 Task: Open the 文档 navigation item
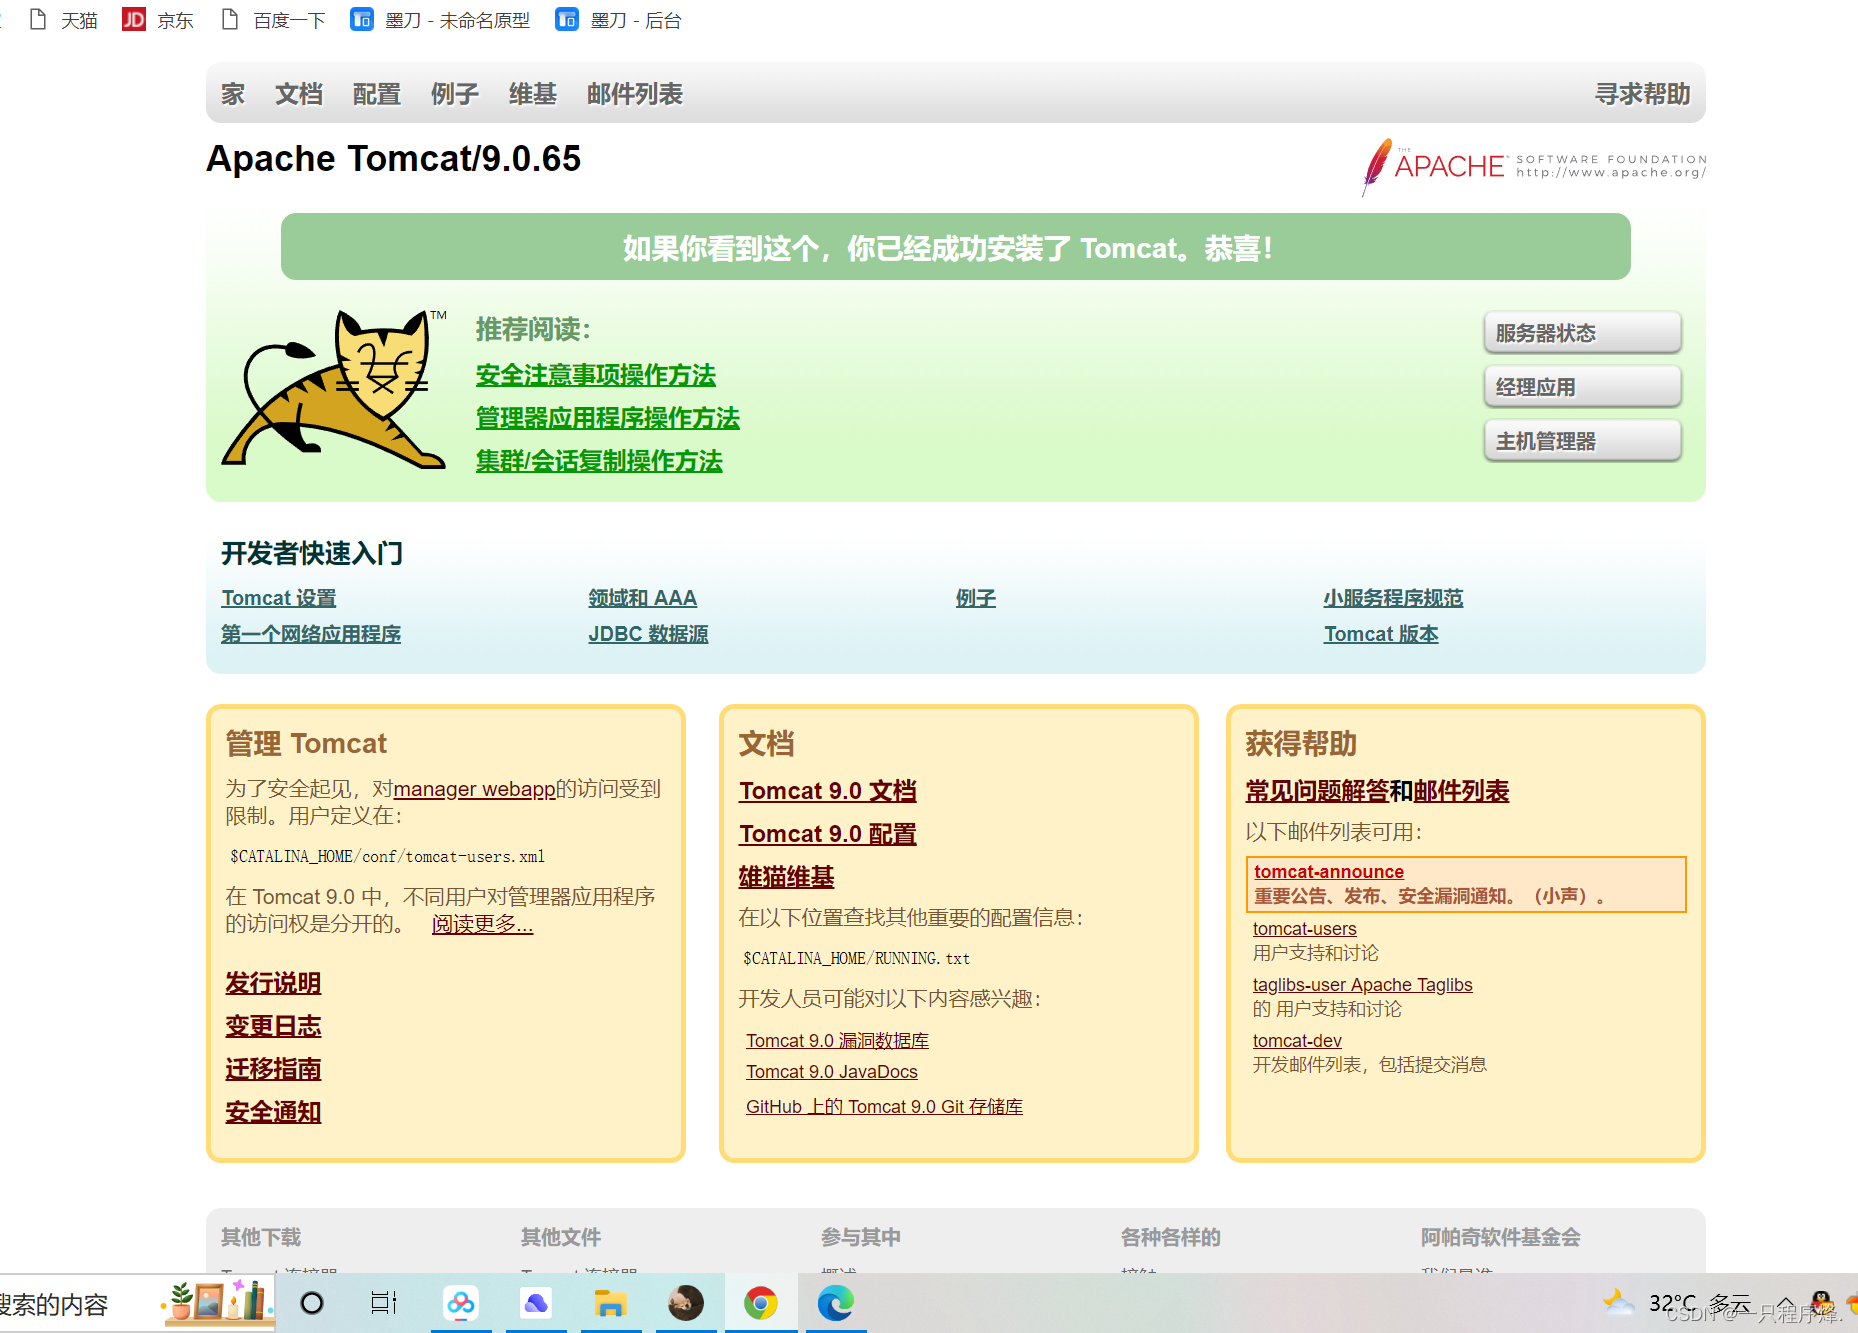pos(299,94)
